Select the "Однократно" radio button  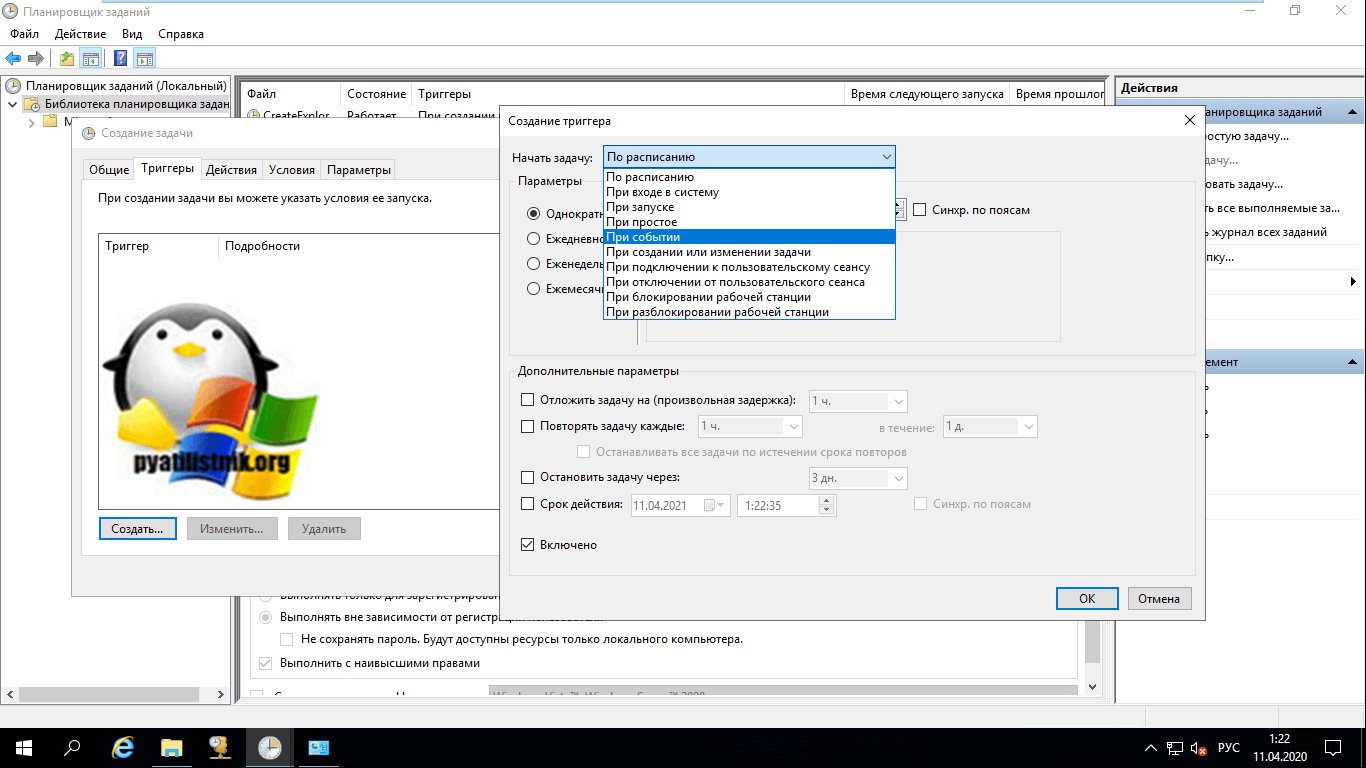[x=533, y=213]
